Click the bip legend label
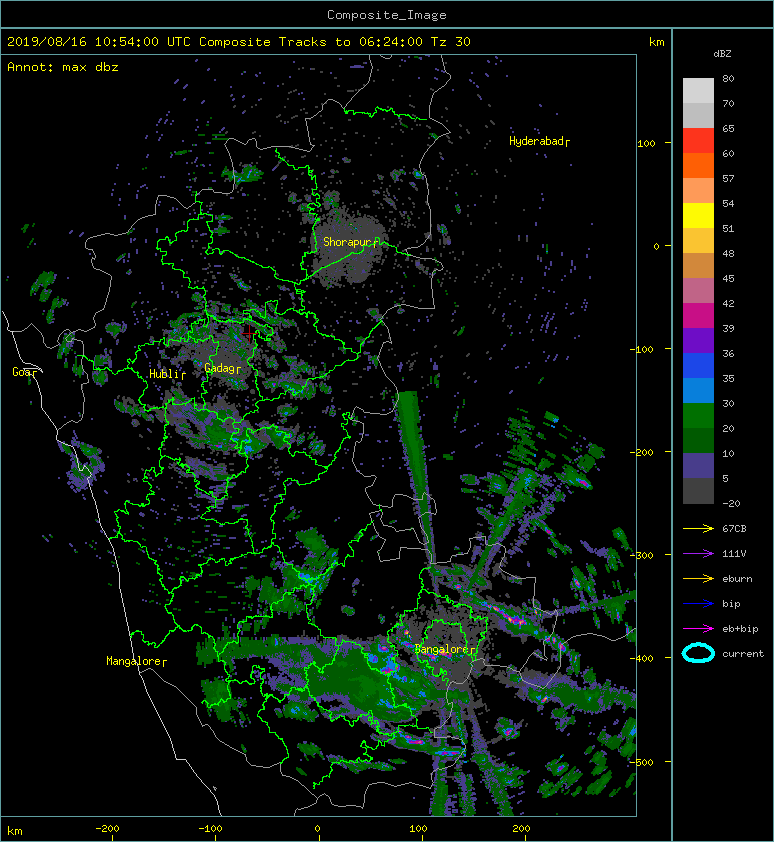 coord(731,604)
